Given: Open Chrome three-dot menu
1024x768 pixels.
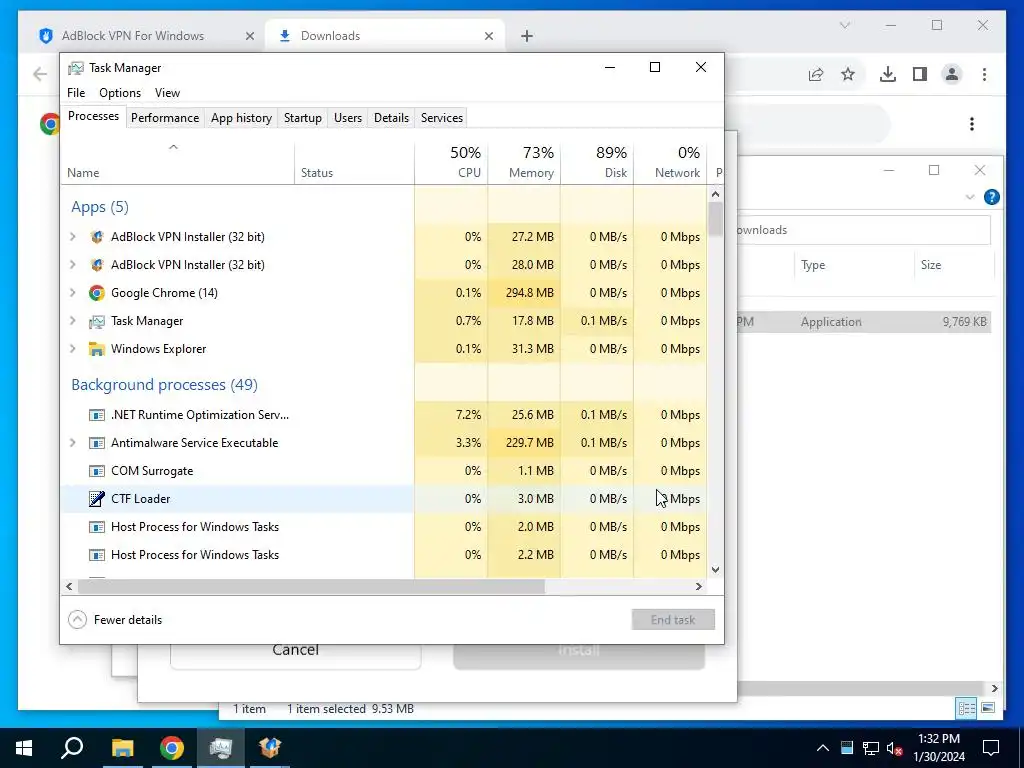Looking at the screenshot, I should pos(984,74).
